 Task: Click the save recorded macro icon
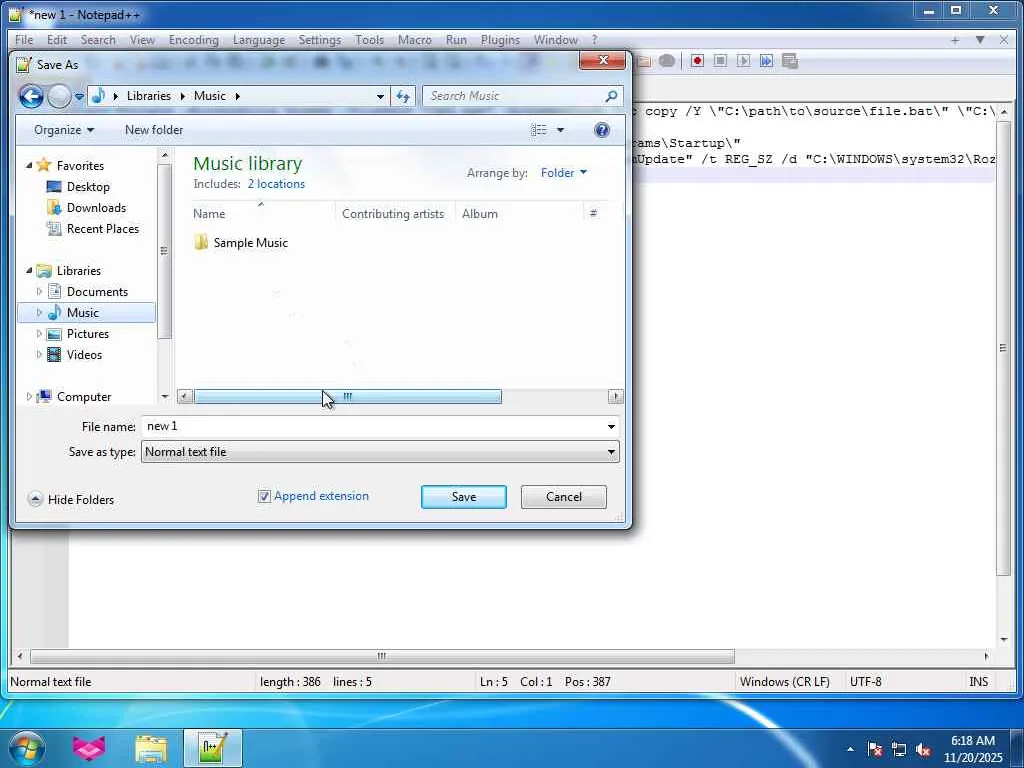(x=790, y=61)
